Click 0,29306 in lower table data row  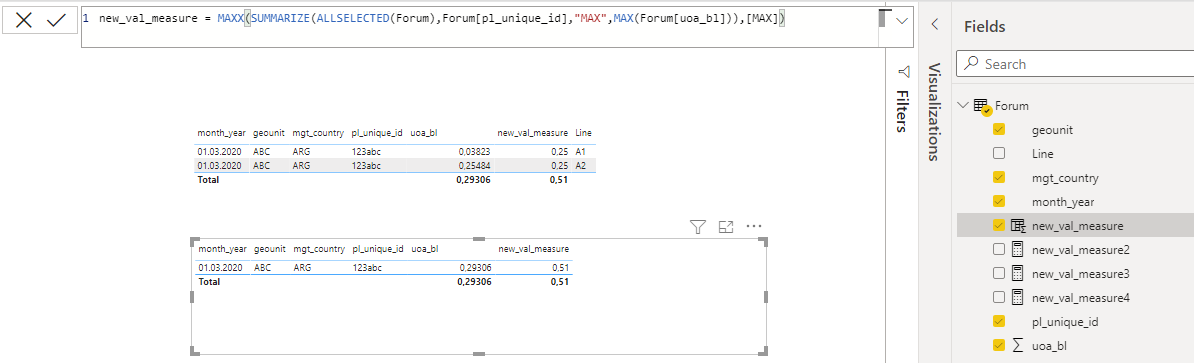pos(474,268)
